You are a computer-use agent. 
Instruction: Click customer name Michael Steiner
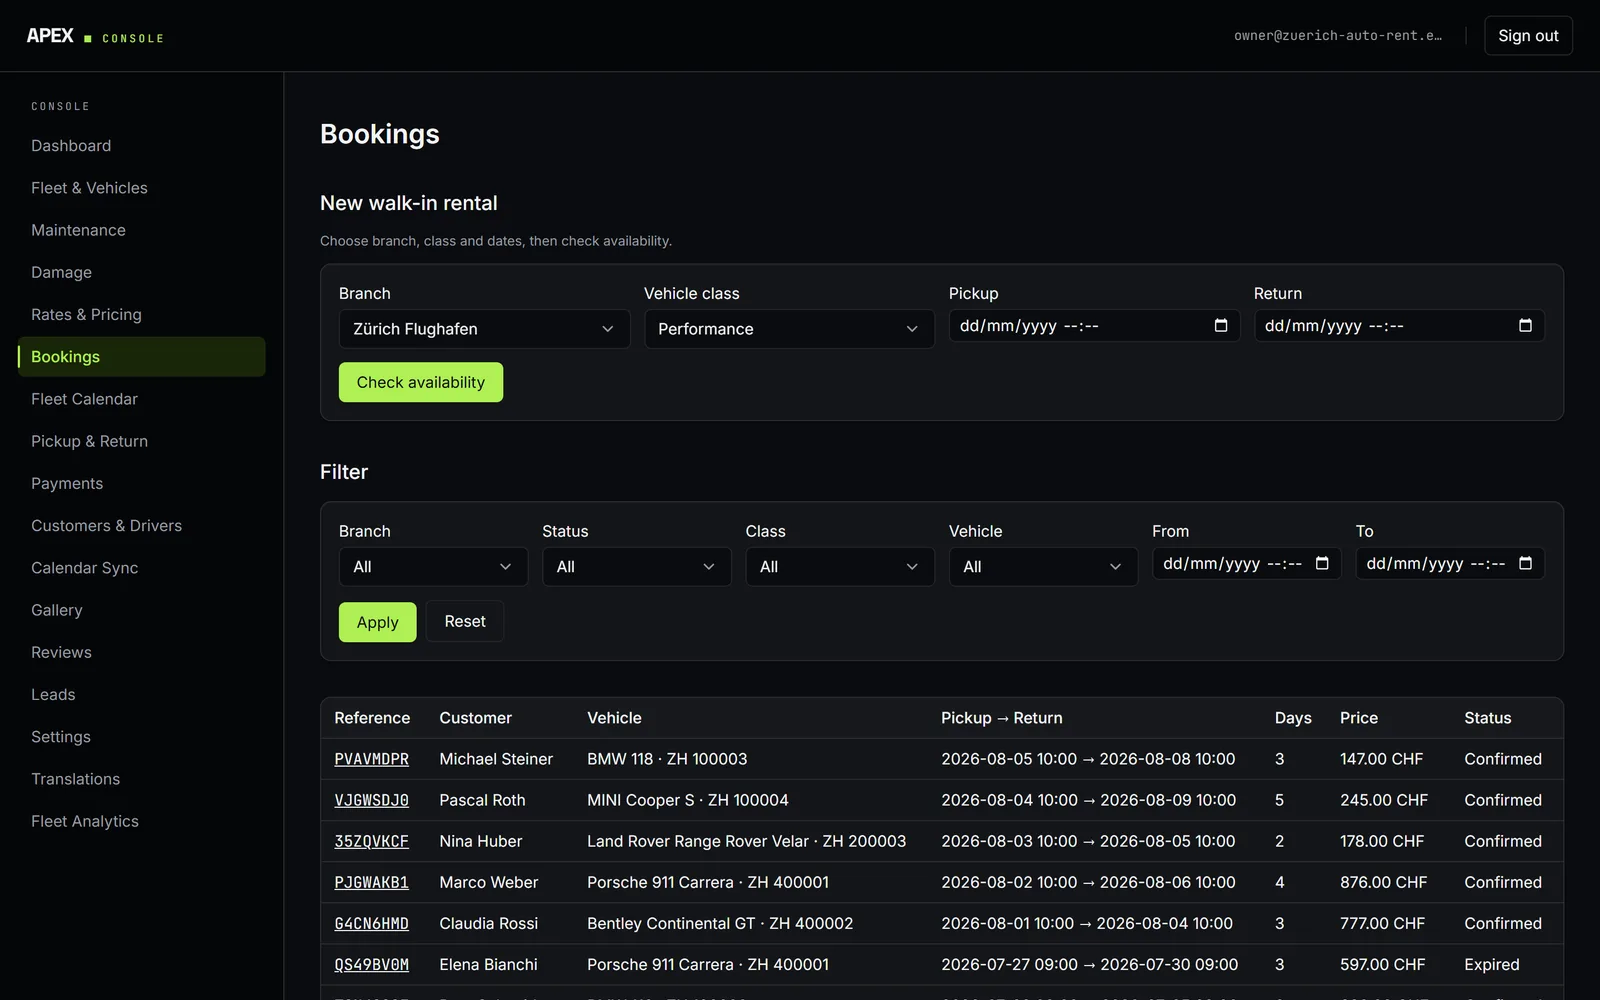tap(496, 759)
